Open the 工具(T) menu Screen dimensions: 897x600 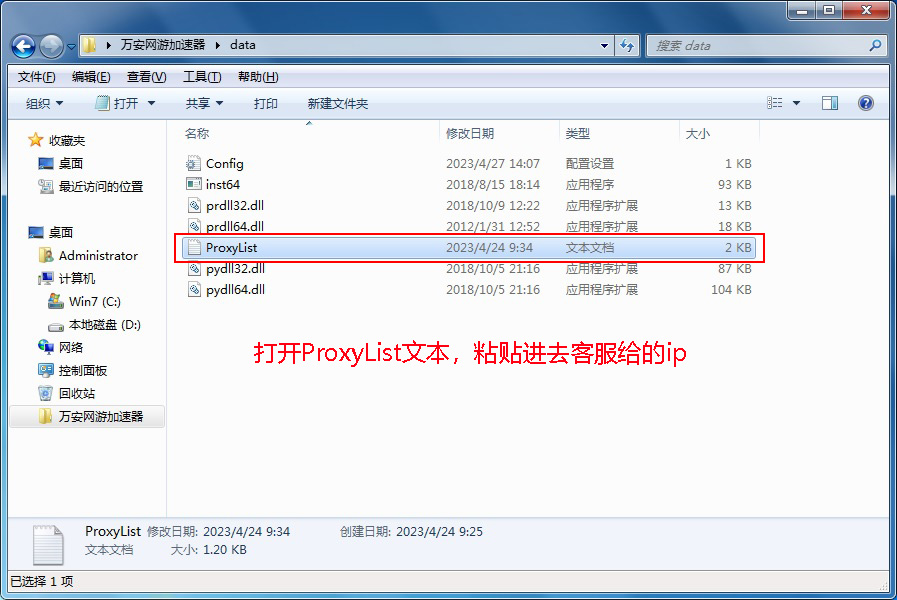[x=202, y=77]
